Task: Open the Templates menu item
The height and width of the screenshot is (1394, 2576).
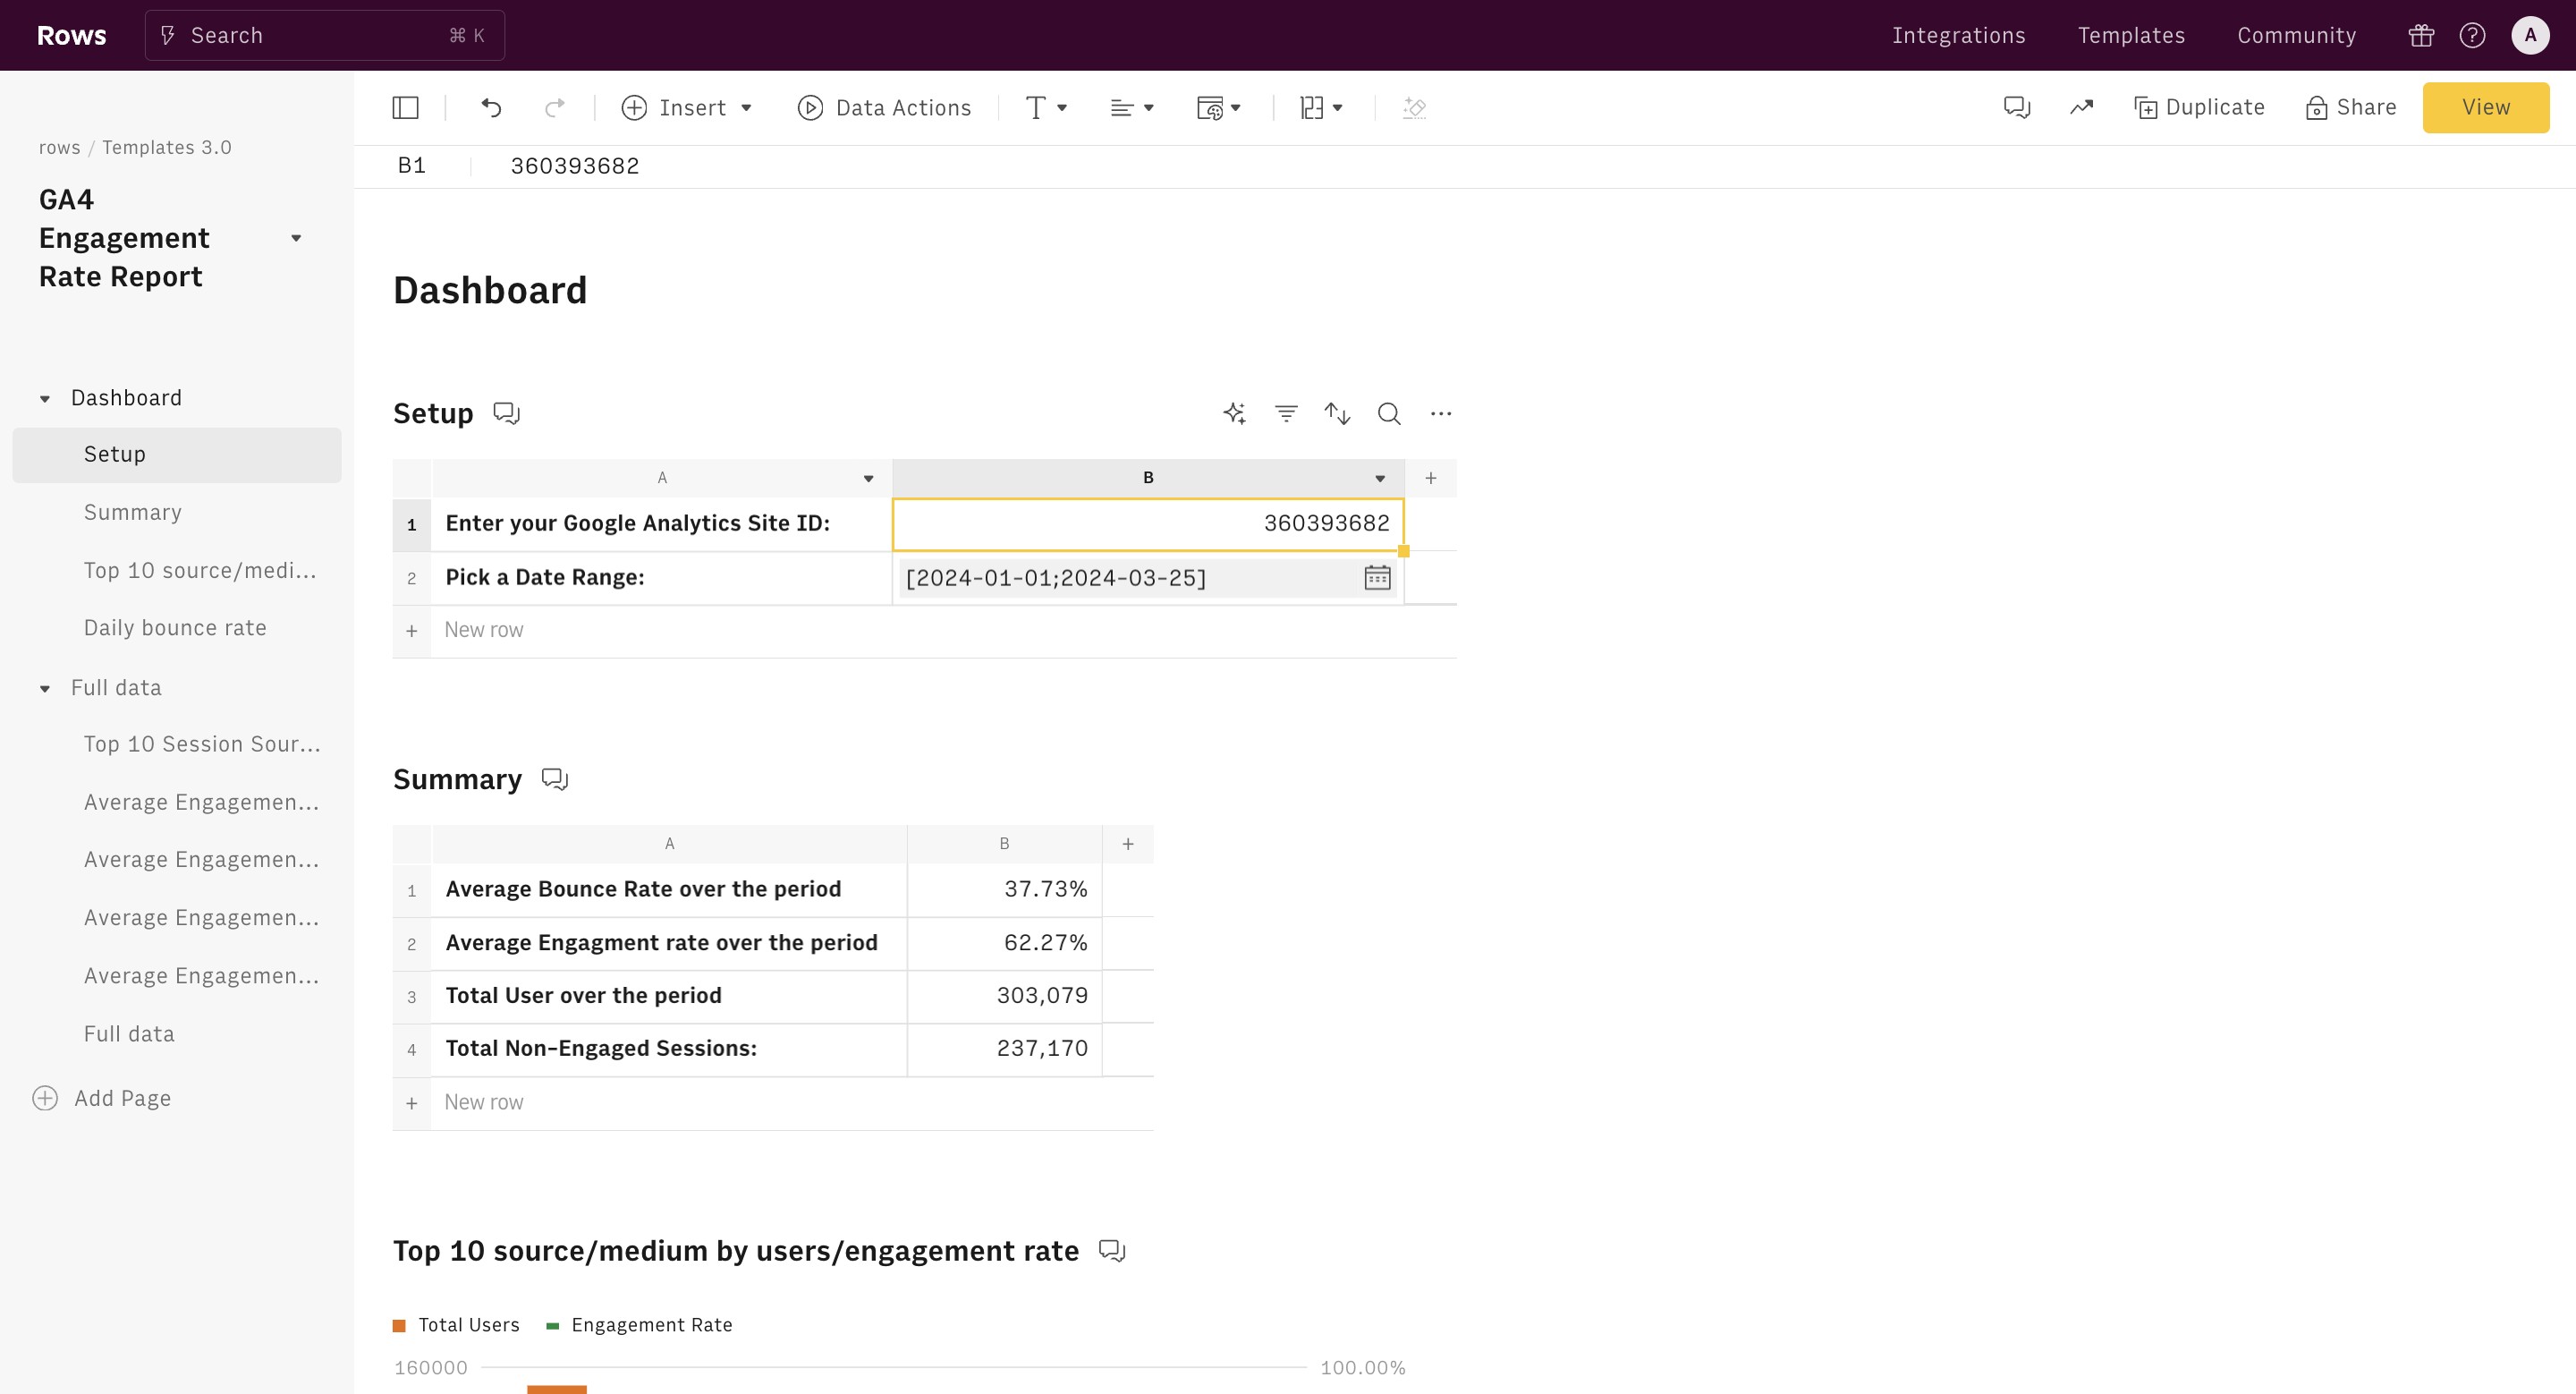Action: (x=2131, y=36)
